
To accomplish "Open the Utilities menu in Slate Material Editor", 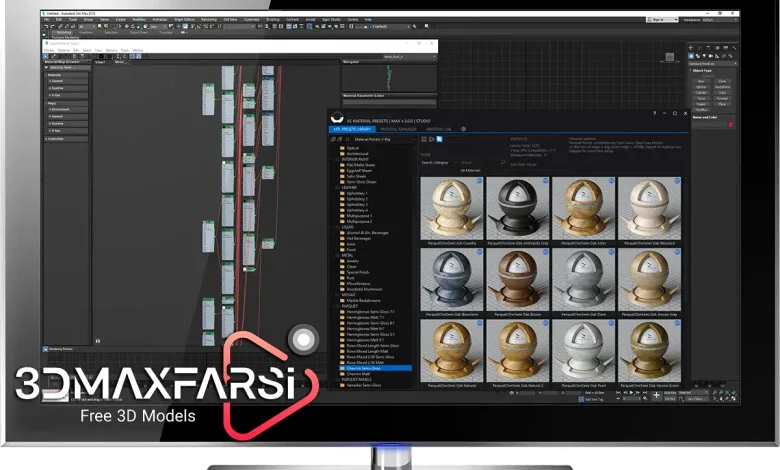I will point(137,50).
